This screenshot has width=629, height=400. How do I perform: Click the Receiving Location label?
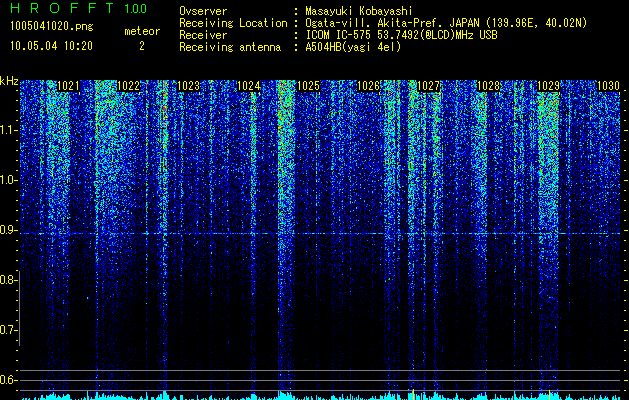pos(233,23)
